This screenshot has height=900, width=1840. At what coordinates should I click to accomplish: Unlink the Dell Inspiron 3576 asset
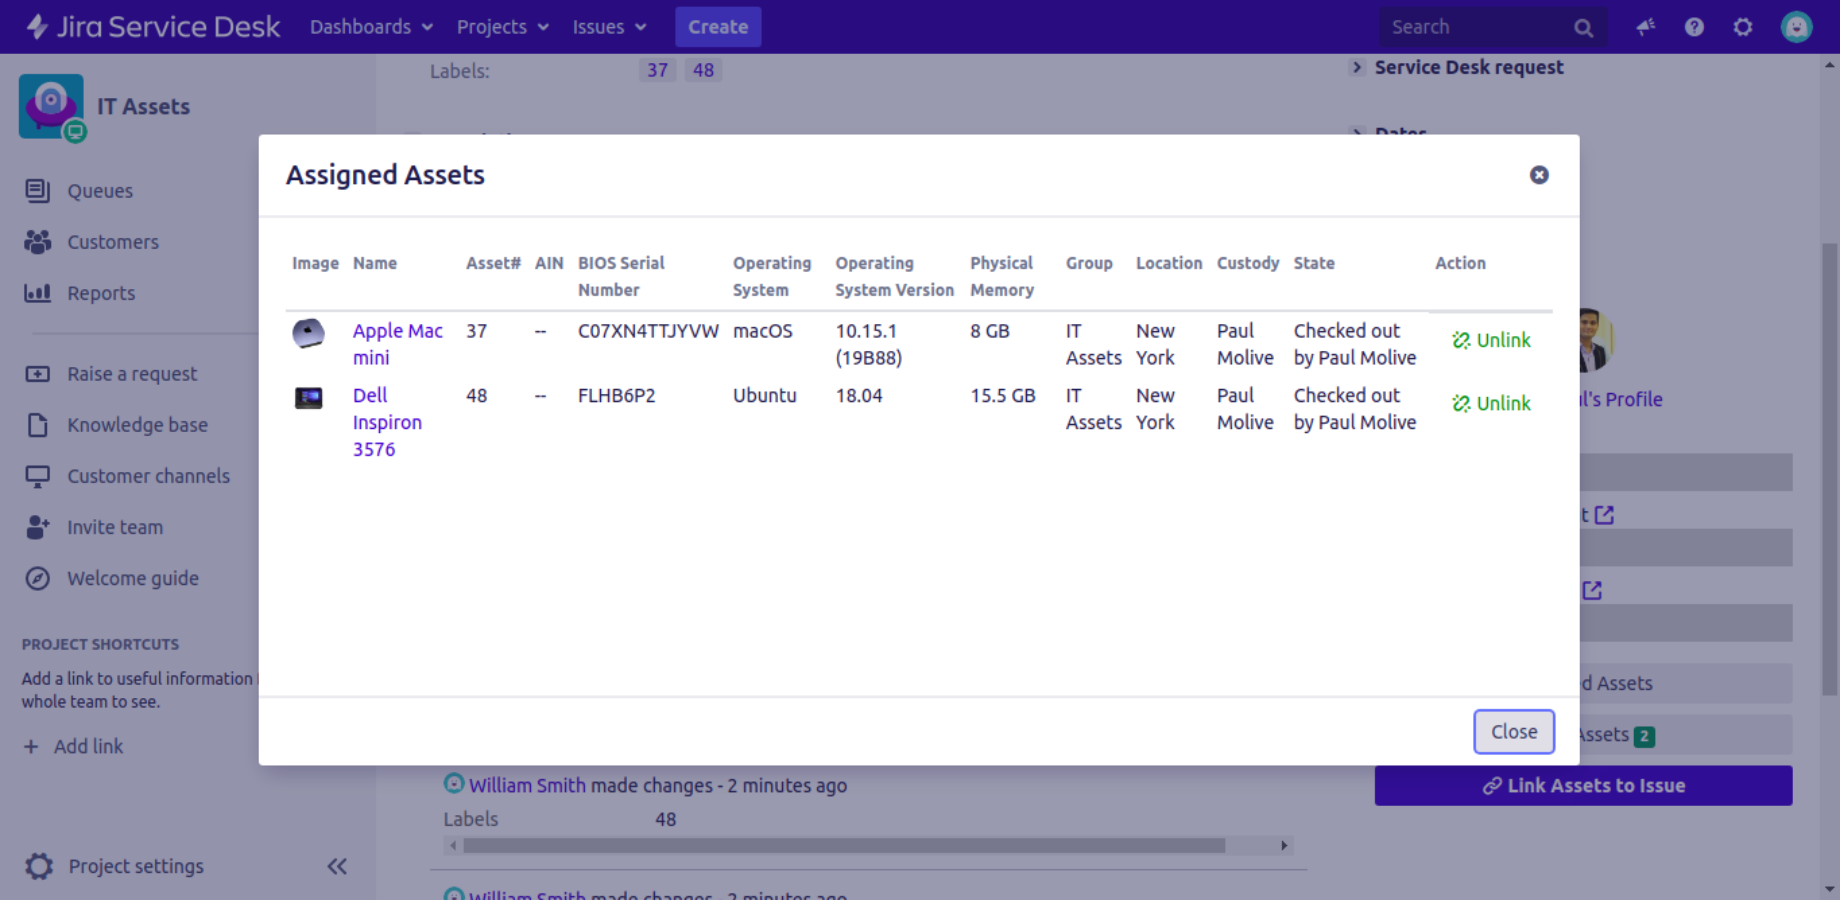tap(1491, 403)
